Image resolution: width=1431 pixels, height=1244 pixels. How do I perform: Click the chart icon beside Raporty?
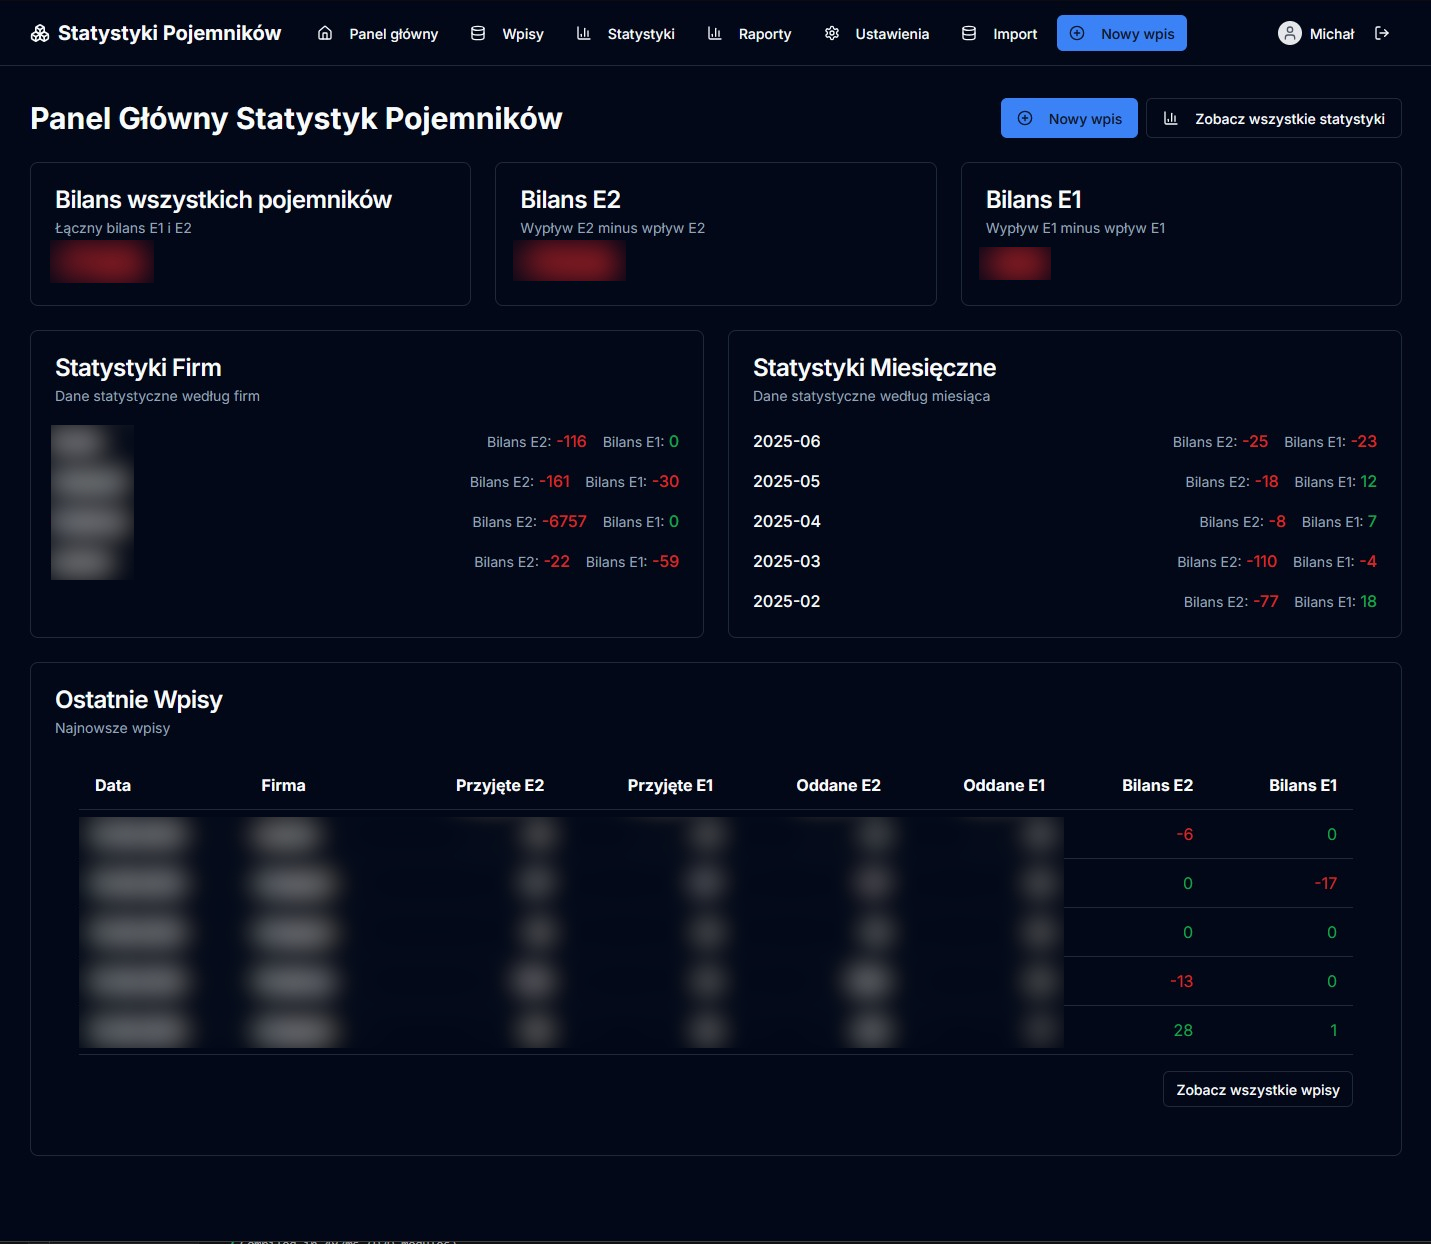click(714, 33)
